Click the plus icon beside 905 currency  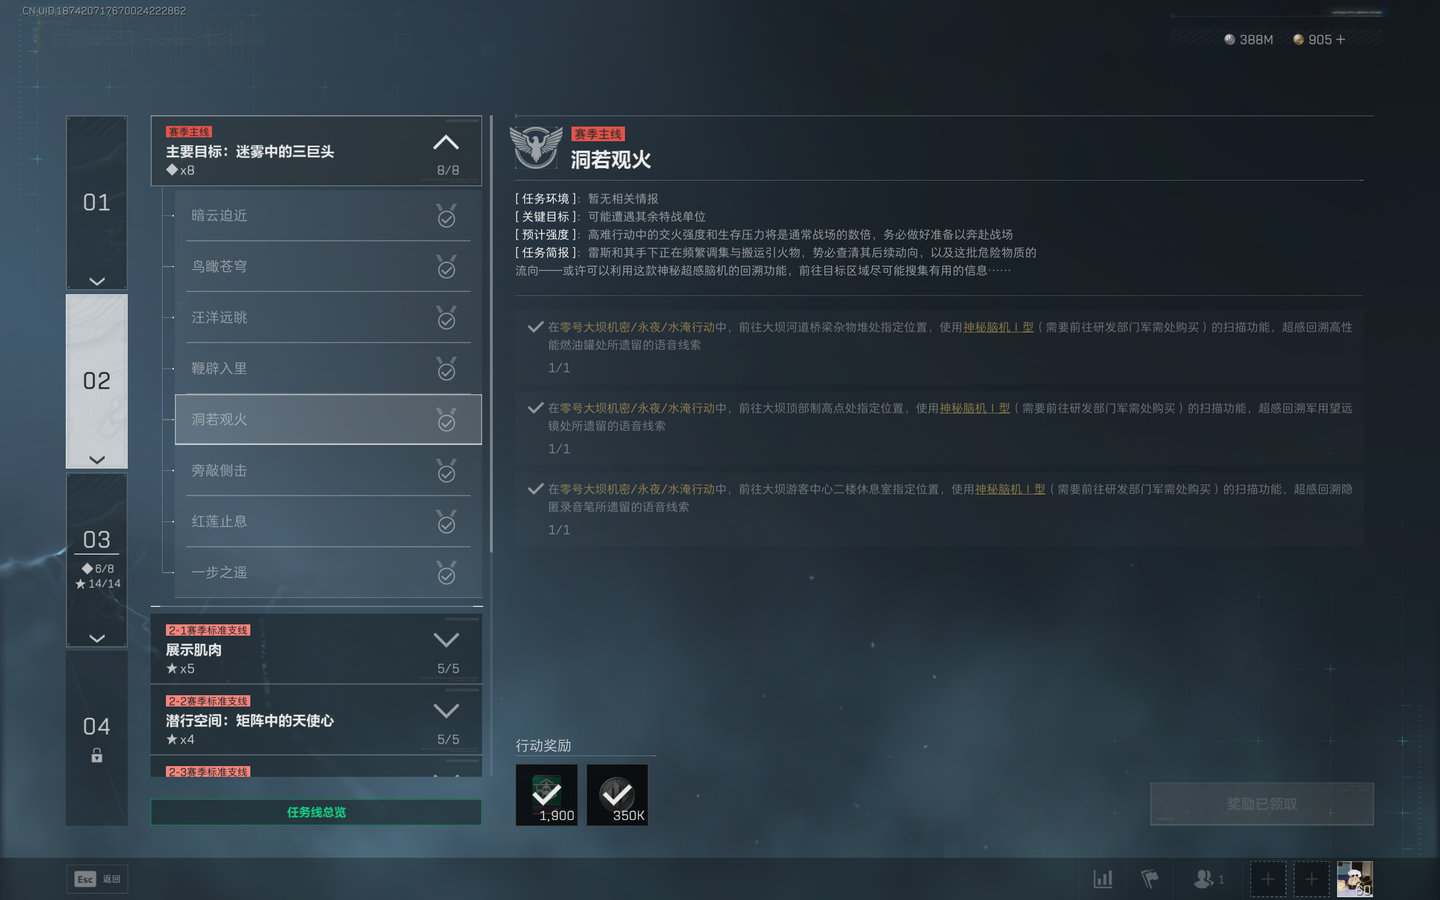[1341, 40]
